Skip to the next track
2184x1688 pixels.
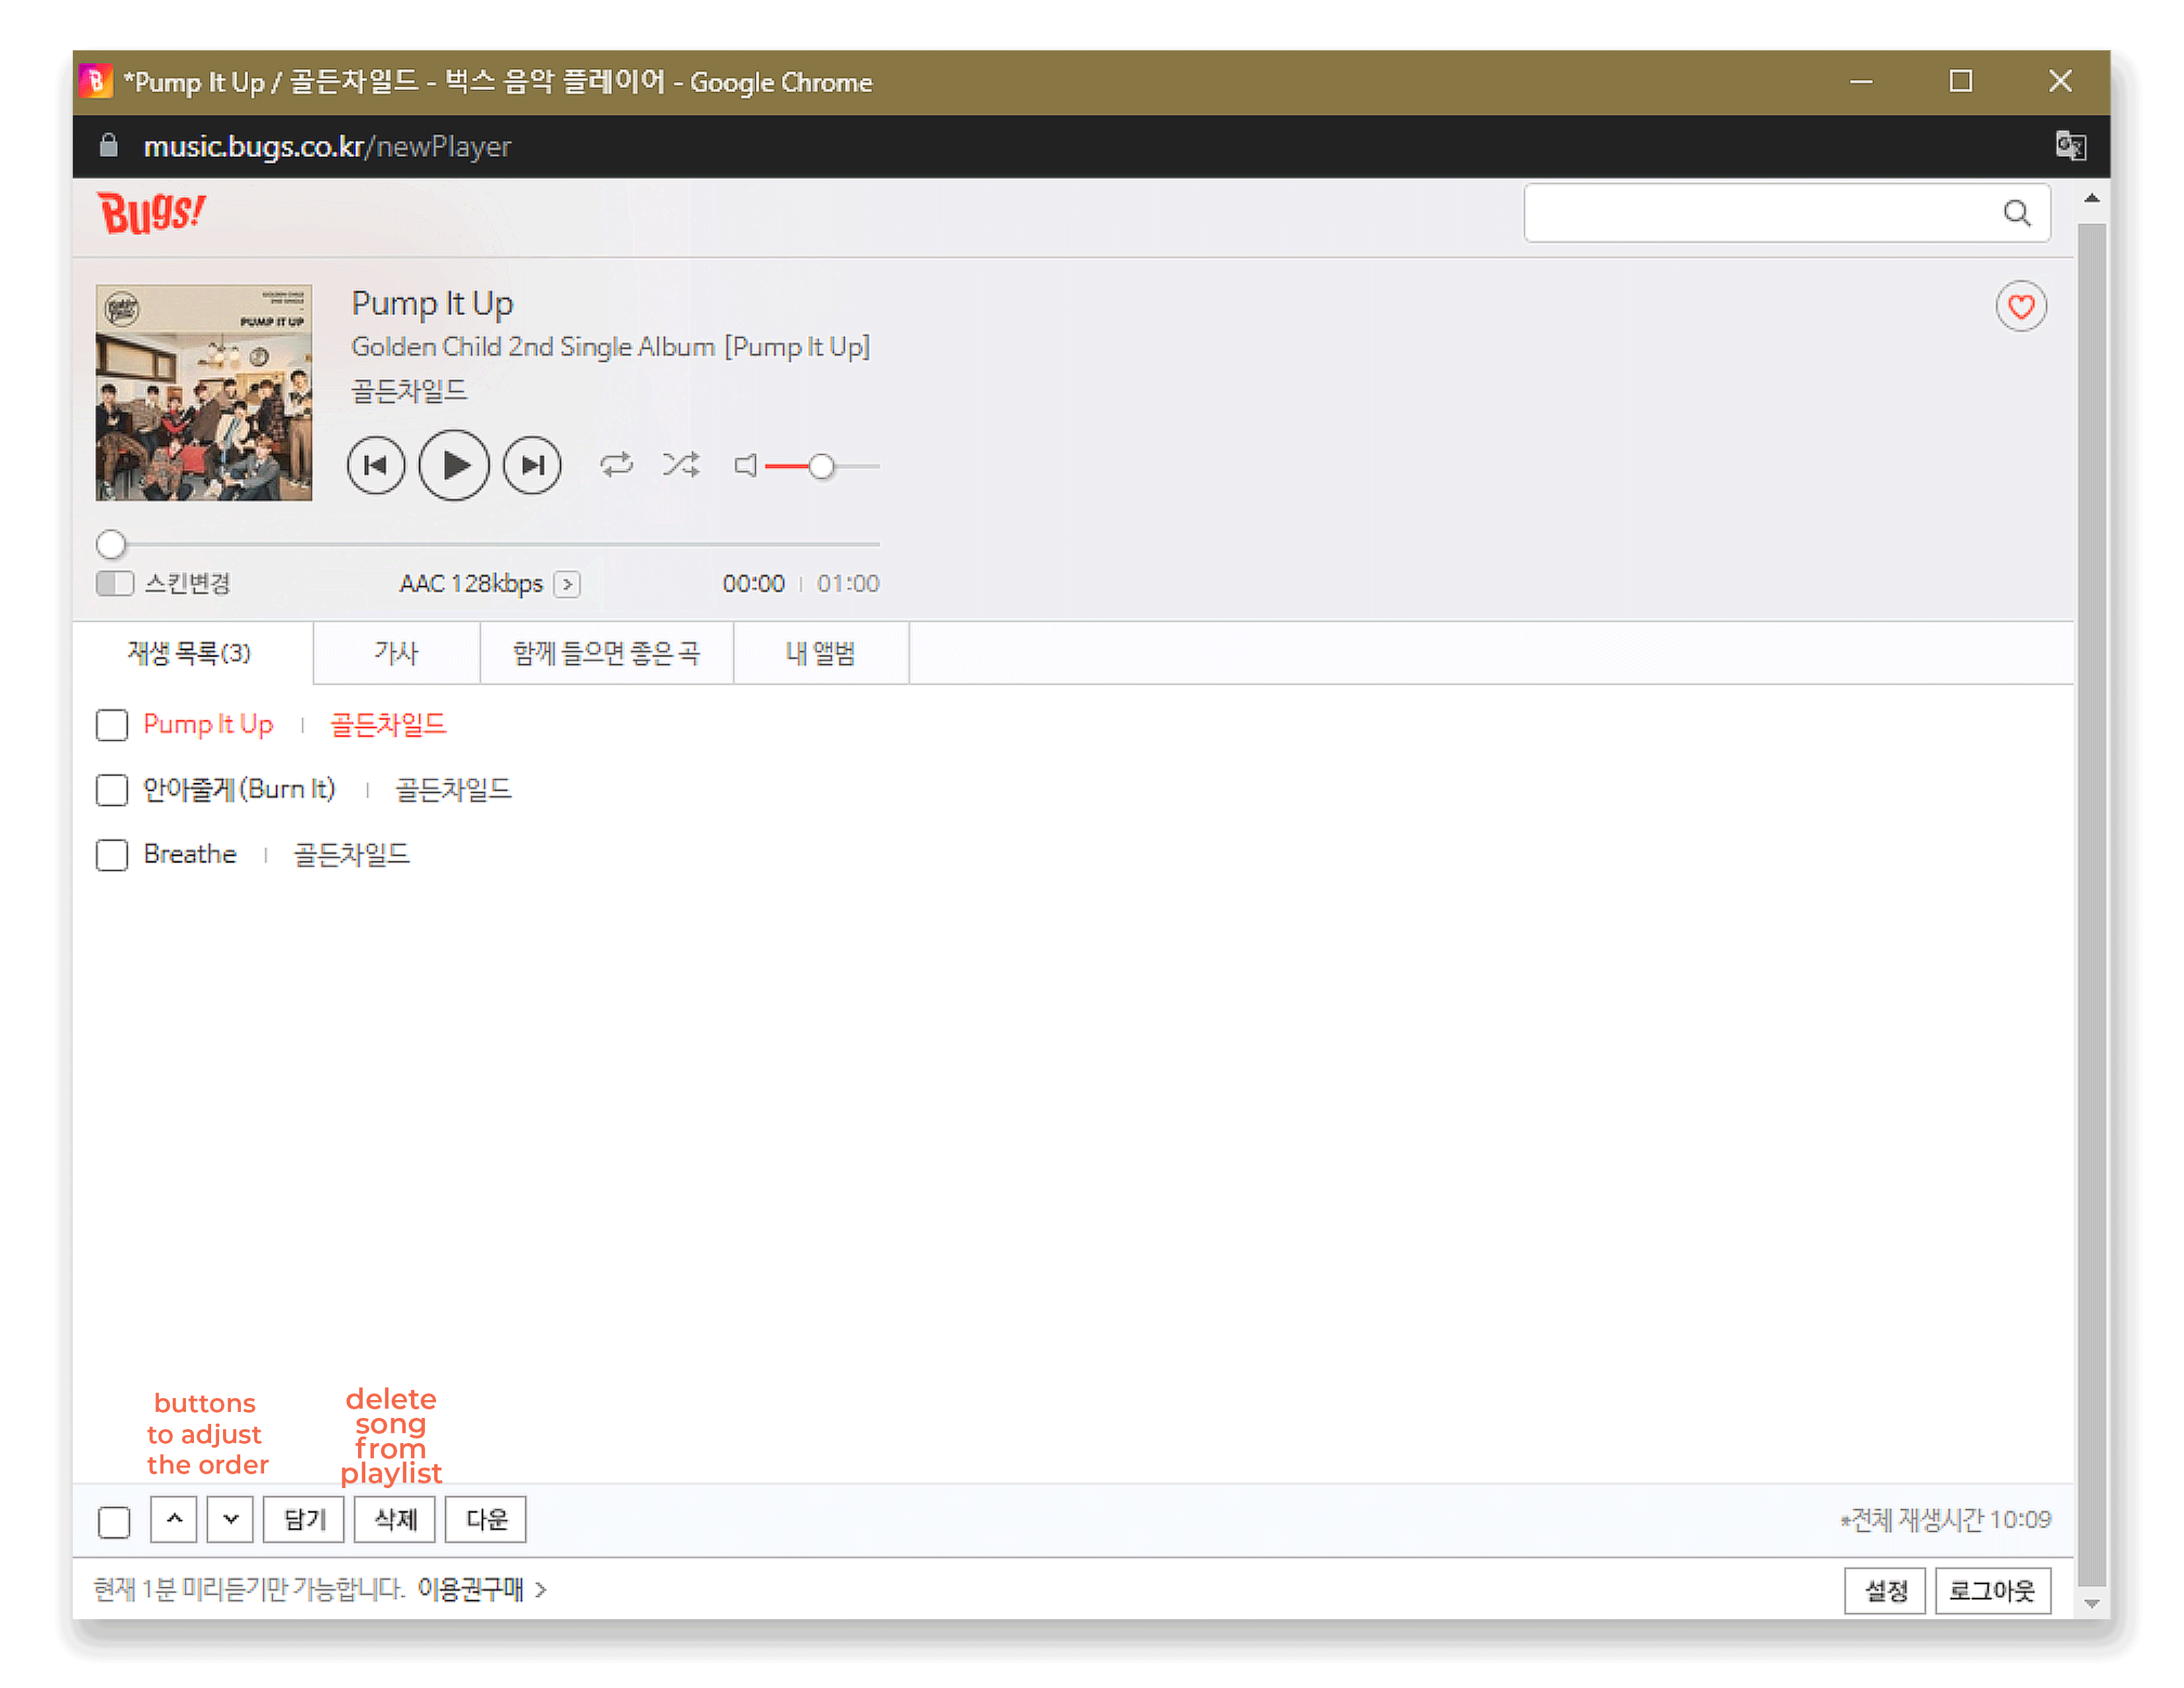point(532,465)
